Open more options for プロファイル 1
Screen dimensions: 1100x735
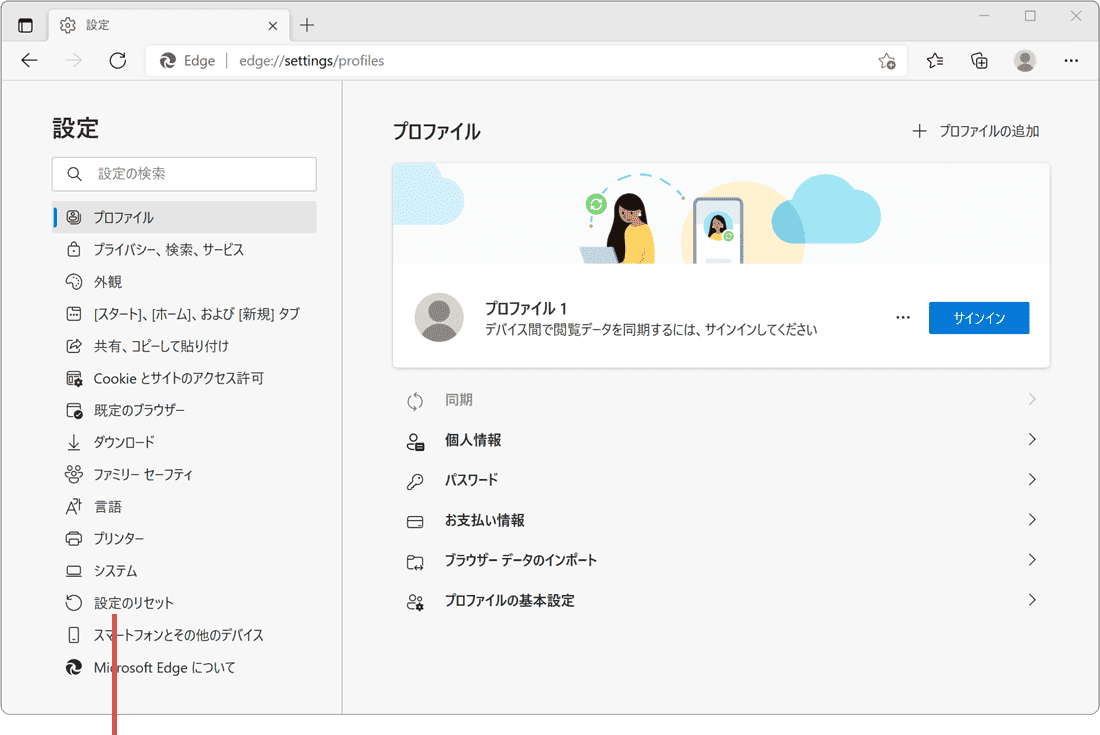coord(903,317)
